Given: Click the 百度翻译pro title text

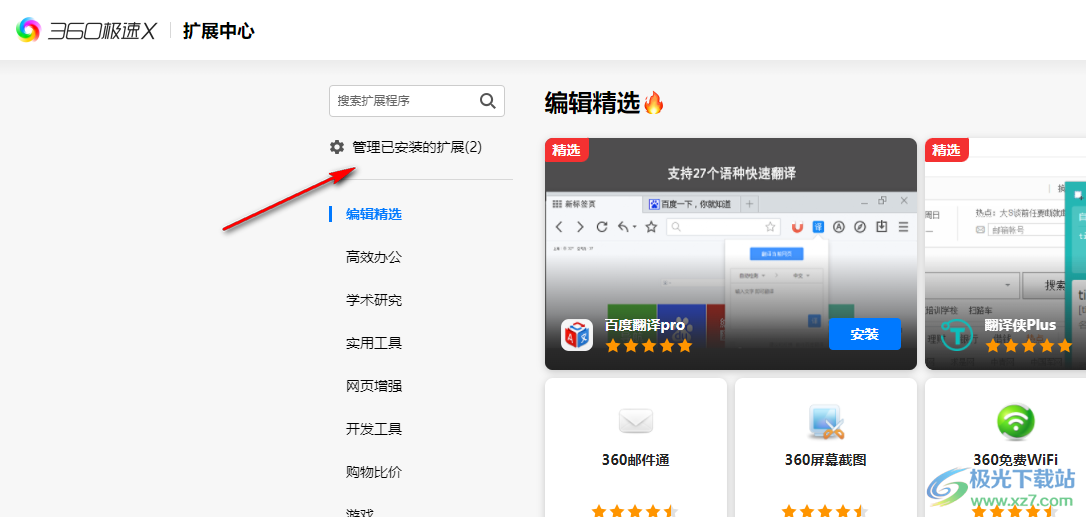Looking at the screenshot, I should [645, 325].
